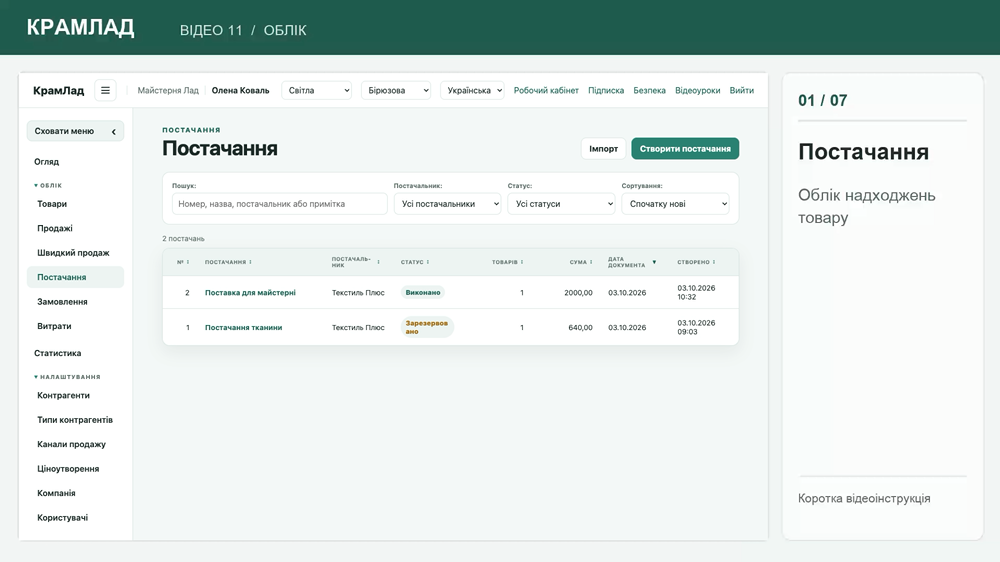The height and width of the screenshot is (562, 1000).
Task: Click the Виконано status badge
Action: 423,293
